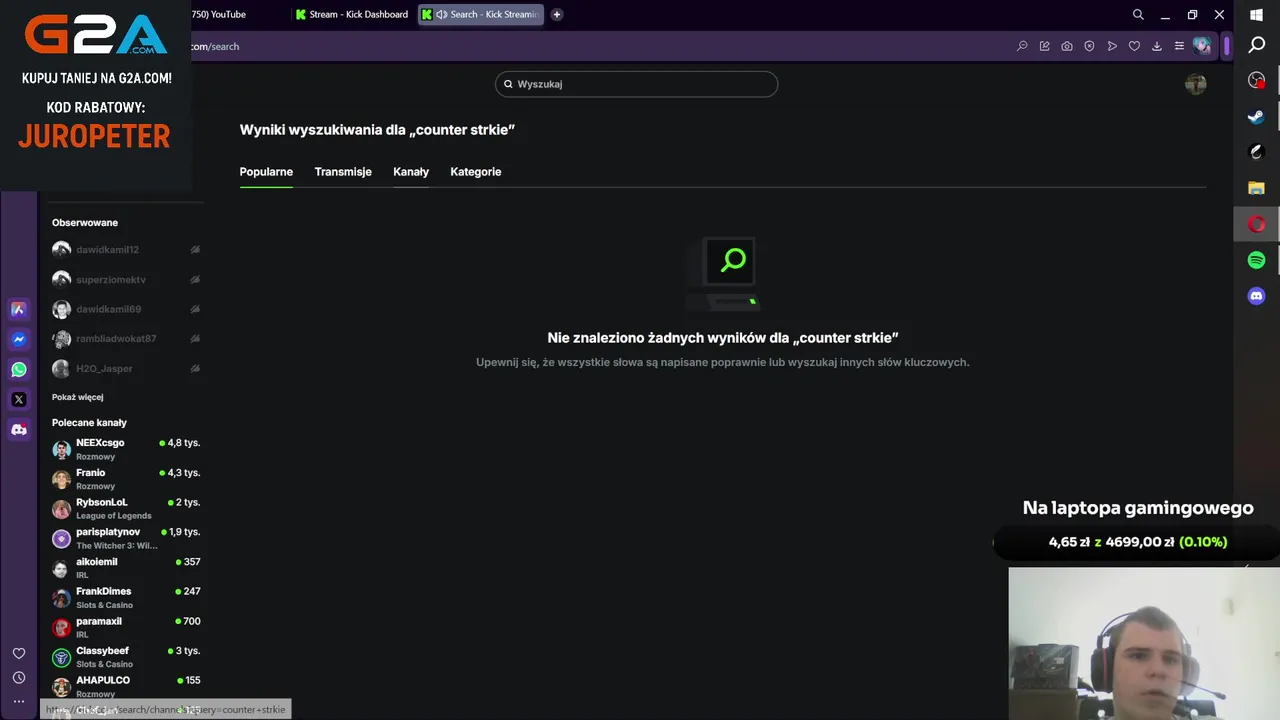Click the send/flow arrow toolbar icon
1280x720 pixels.
pyautogui.click(x=1112, y=46)
